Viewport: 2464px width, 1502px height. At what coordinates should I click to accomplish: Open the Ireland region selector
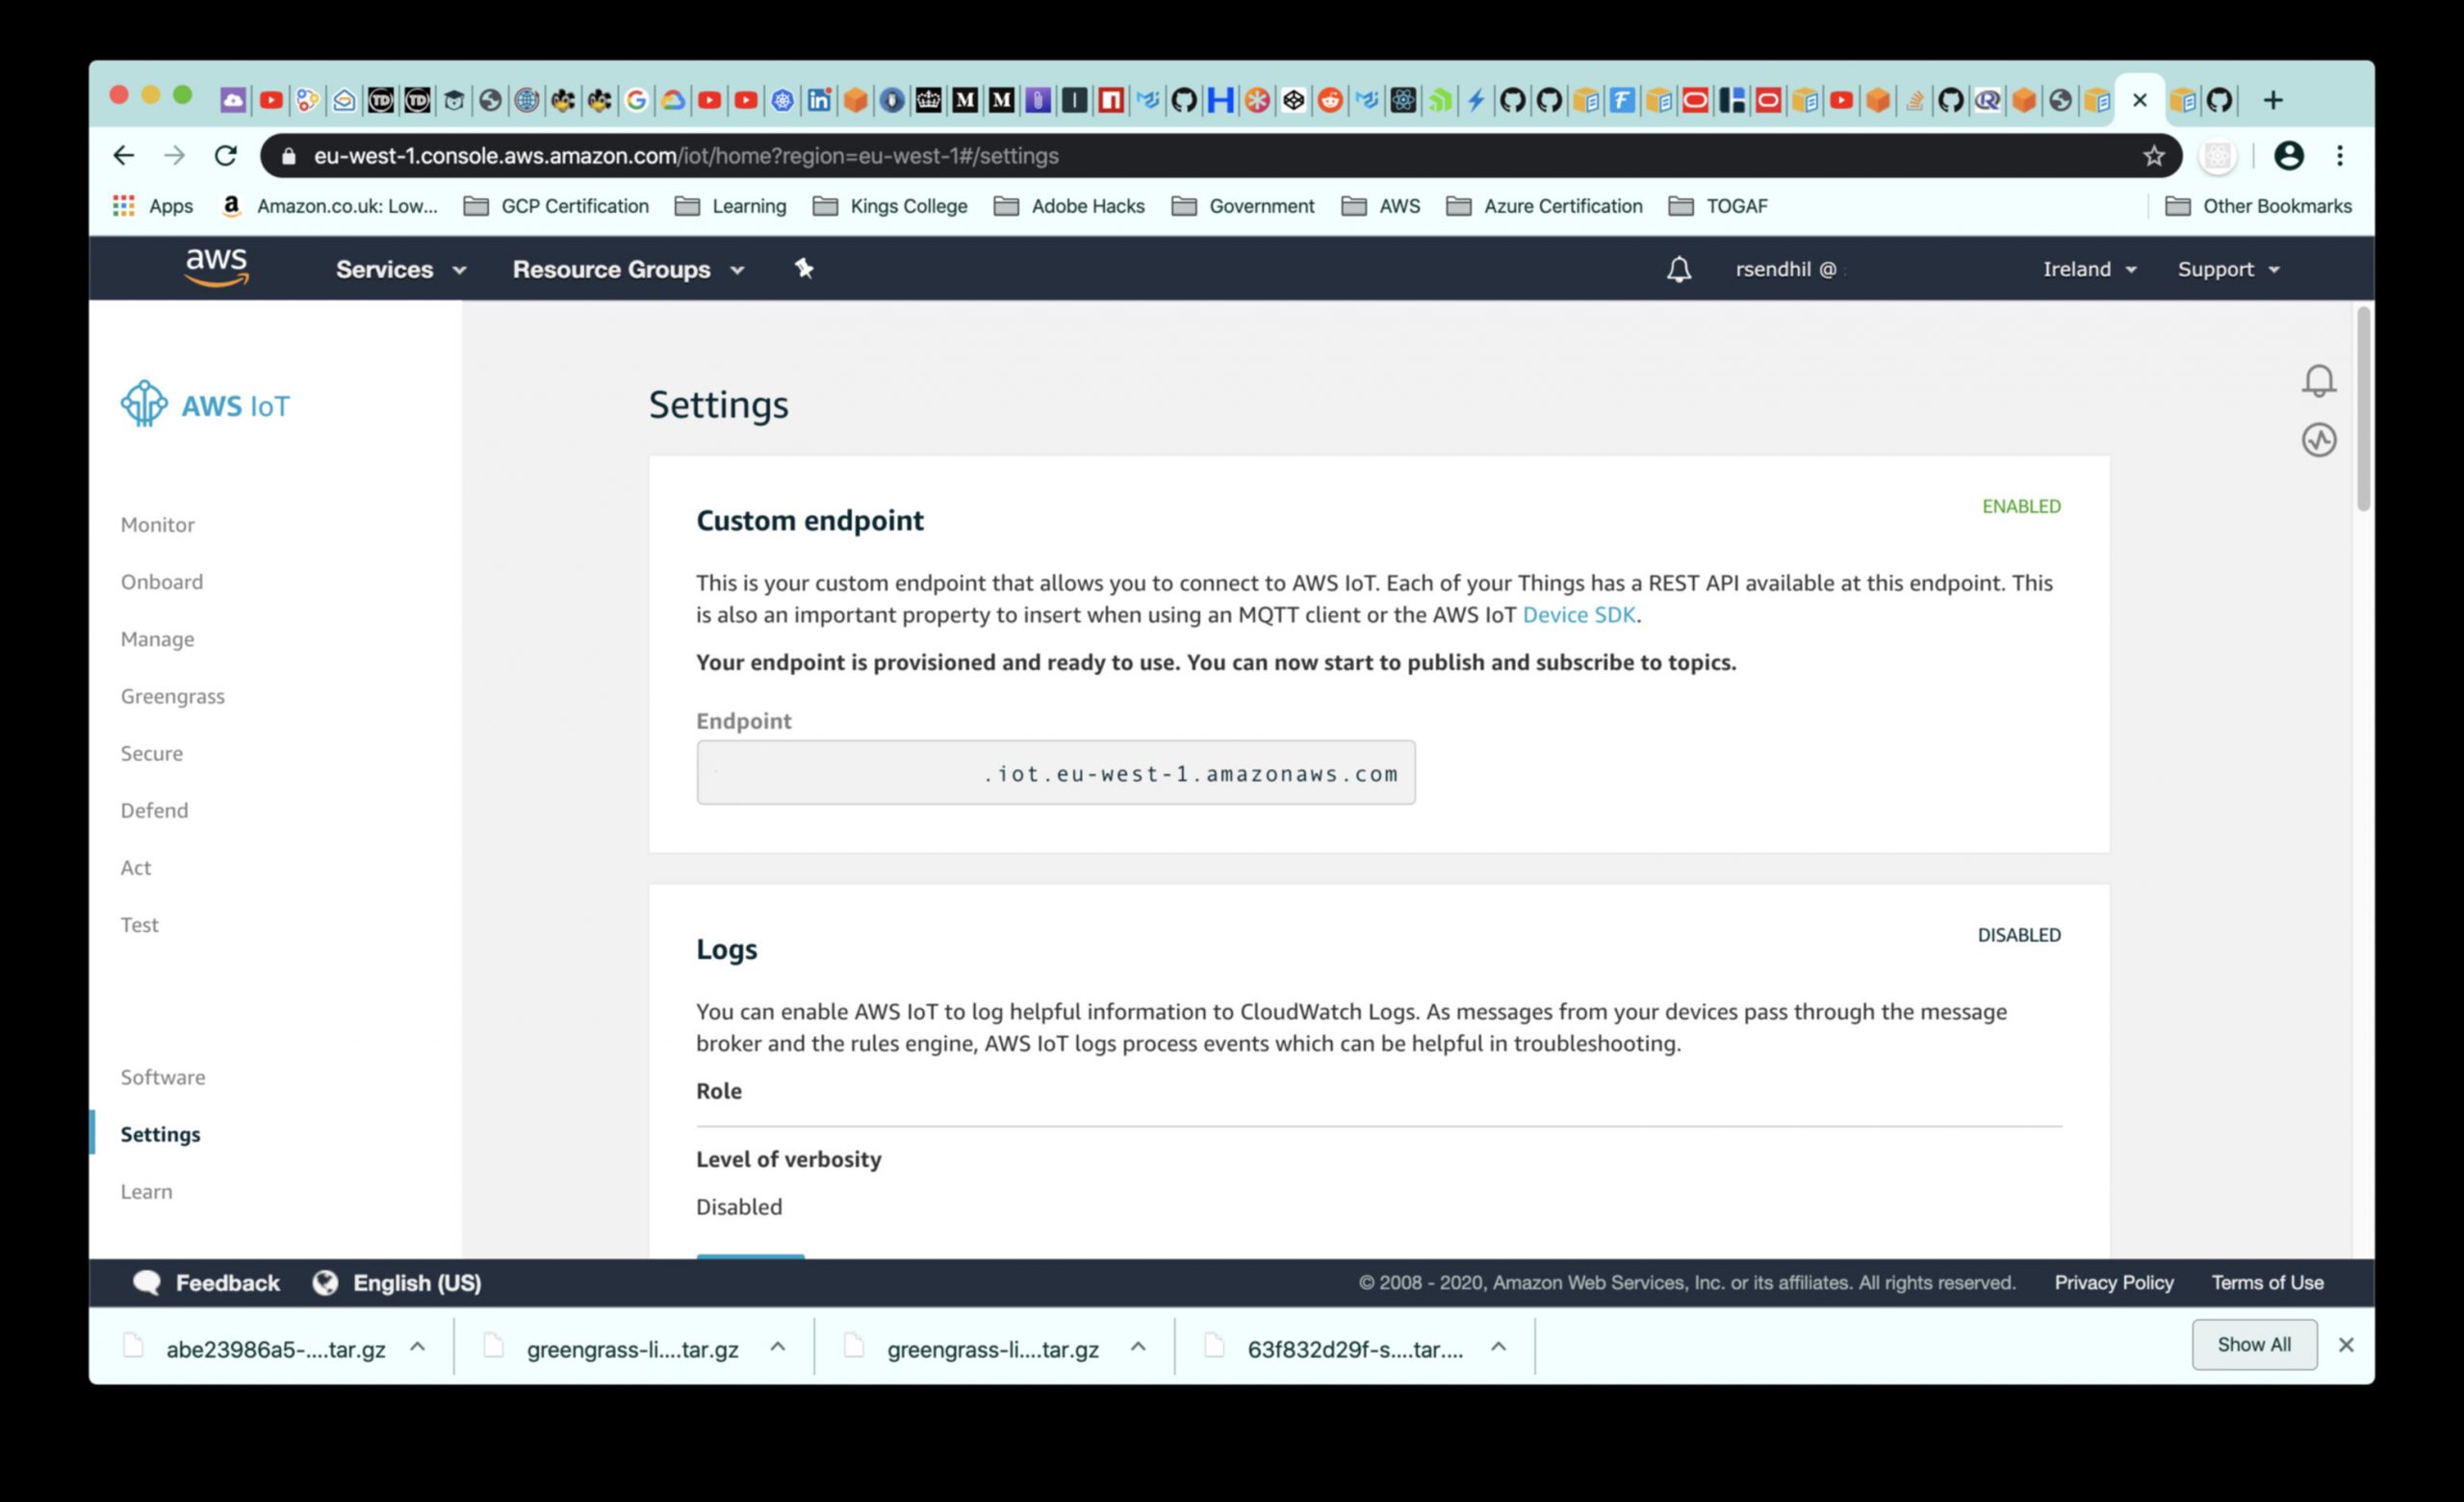point(2089,269)
